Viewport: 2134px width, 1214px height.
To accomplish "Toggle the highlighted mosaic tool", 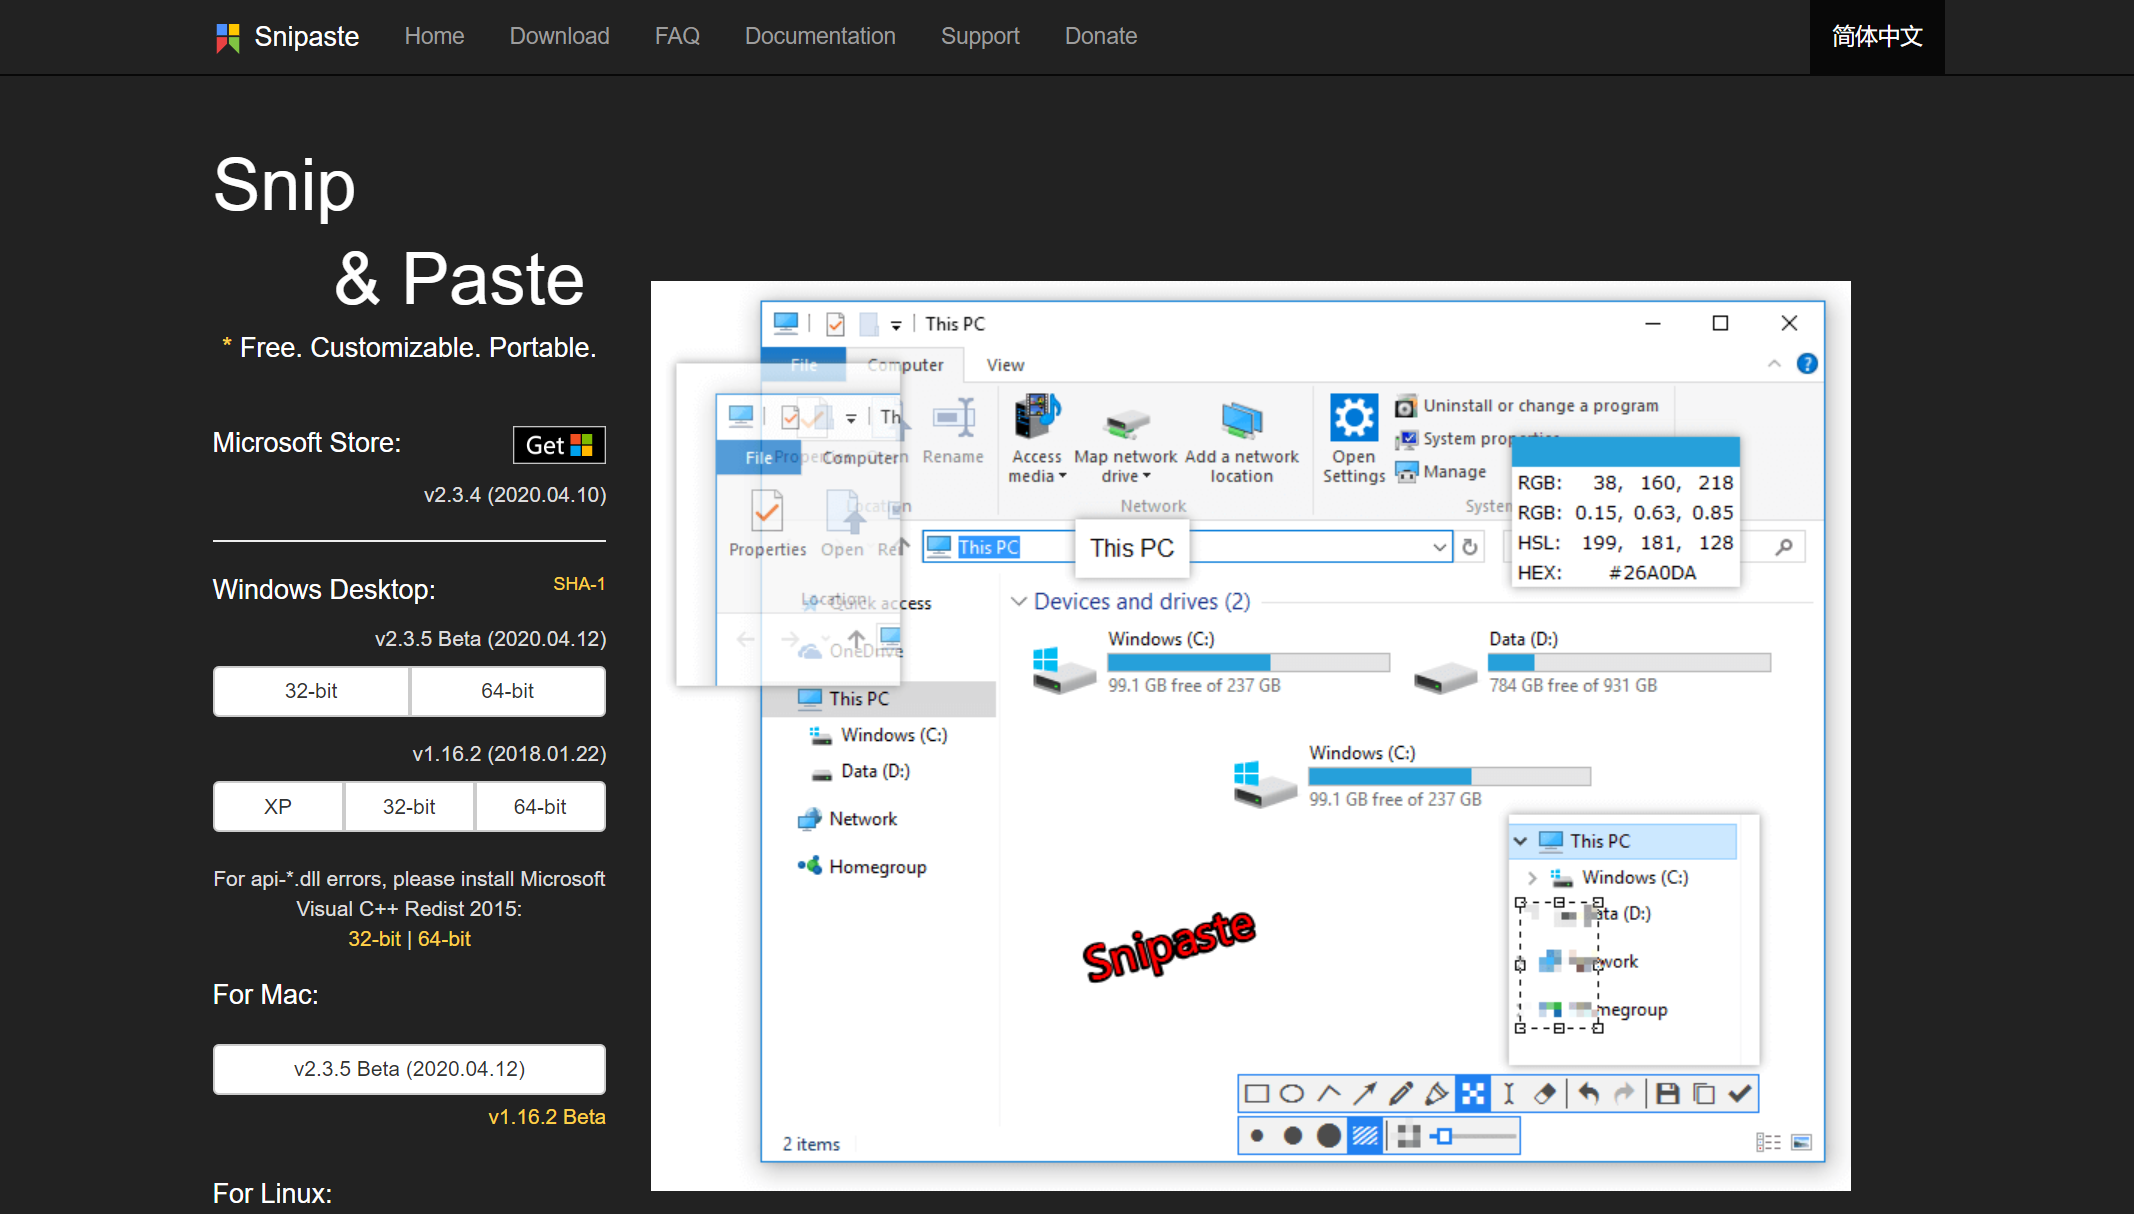I will pyautogui.click(x=1473, y=1094).
